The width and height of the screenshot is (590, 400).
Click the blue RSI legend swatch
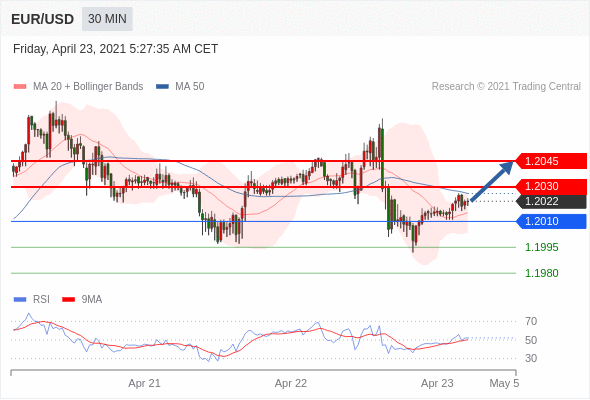pyautogui.click(x=20, y=300)
